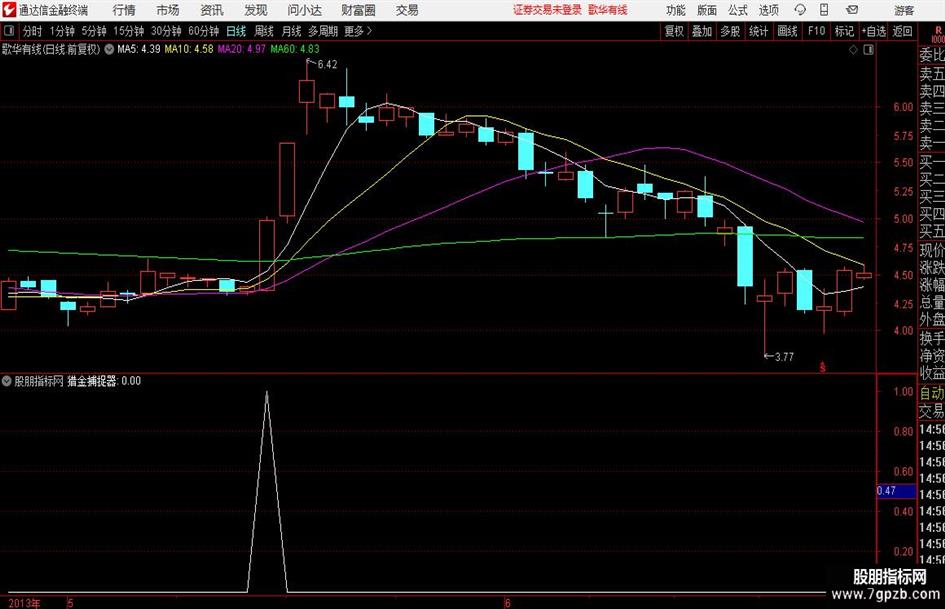Screen dimensions: 945x609
Task: Expand the 更多 periods list
Action: (x=359, y=31)
